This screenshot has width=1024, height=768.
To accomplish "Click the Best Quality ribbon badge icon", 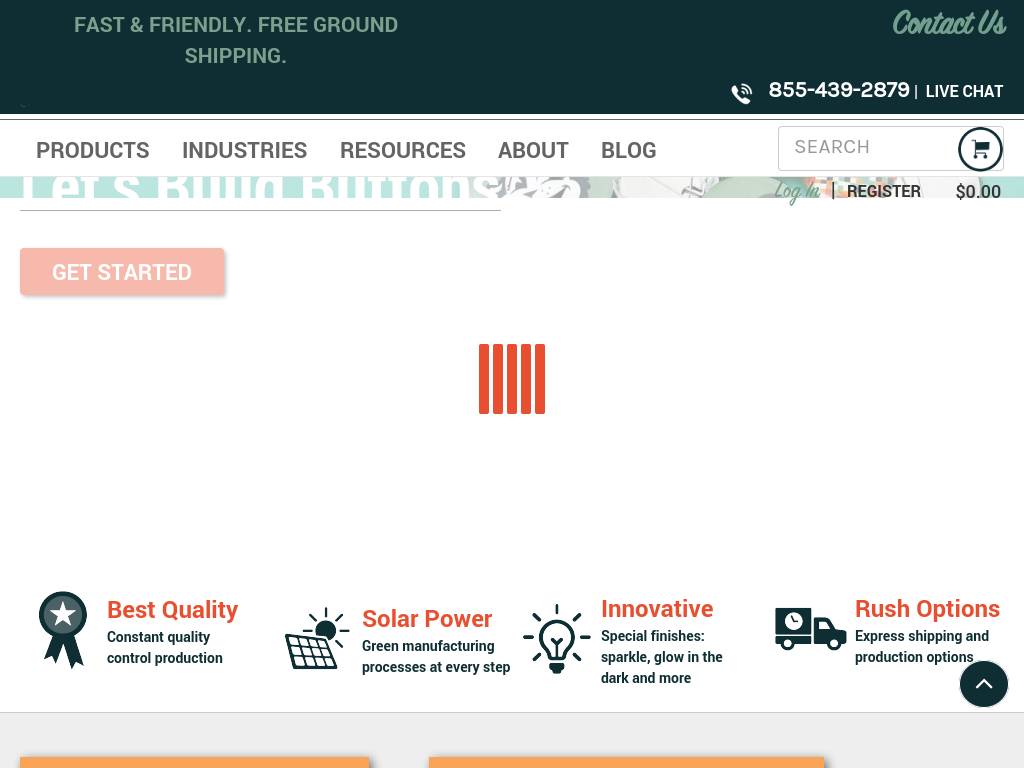I will coord(63,630).
